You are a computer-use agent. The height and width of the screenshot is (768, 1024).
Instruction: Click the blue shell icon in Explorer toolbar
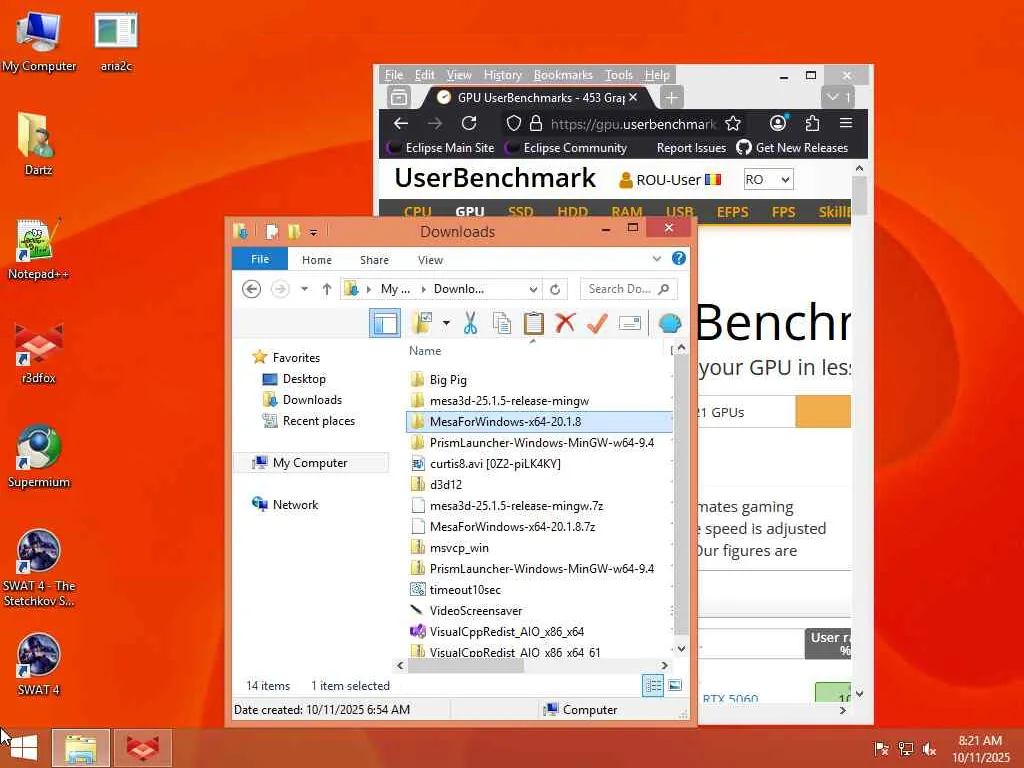[x=670, y=323]
